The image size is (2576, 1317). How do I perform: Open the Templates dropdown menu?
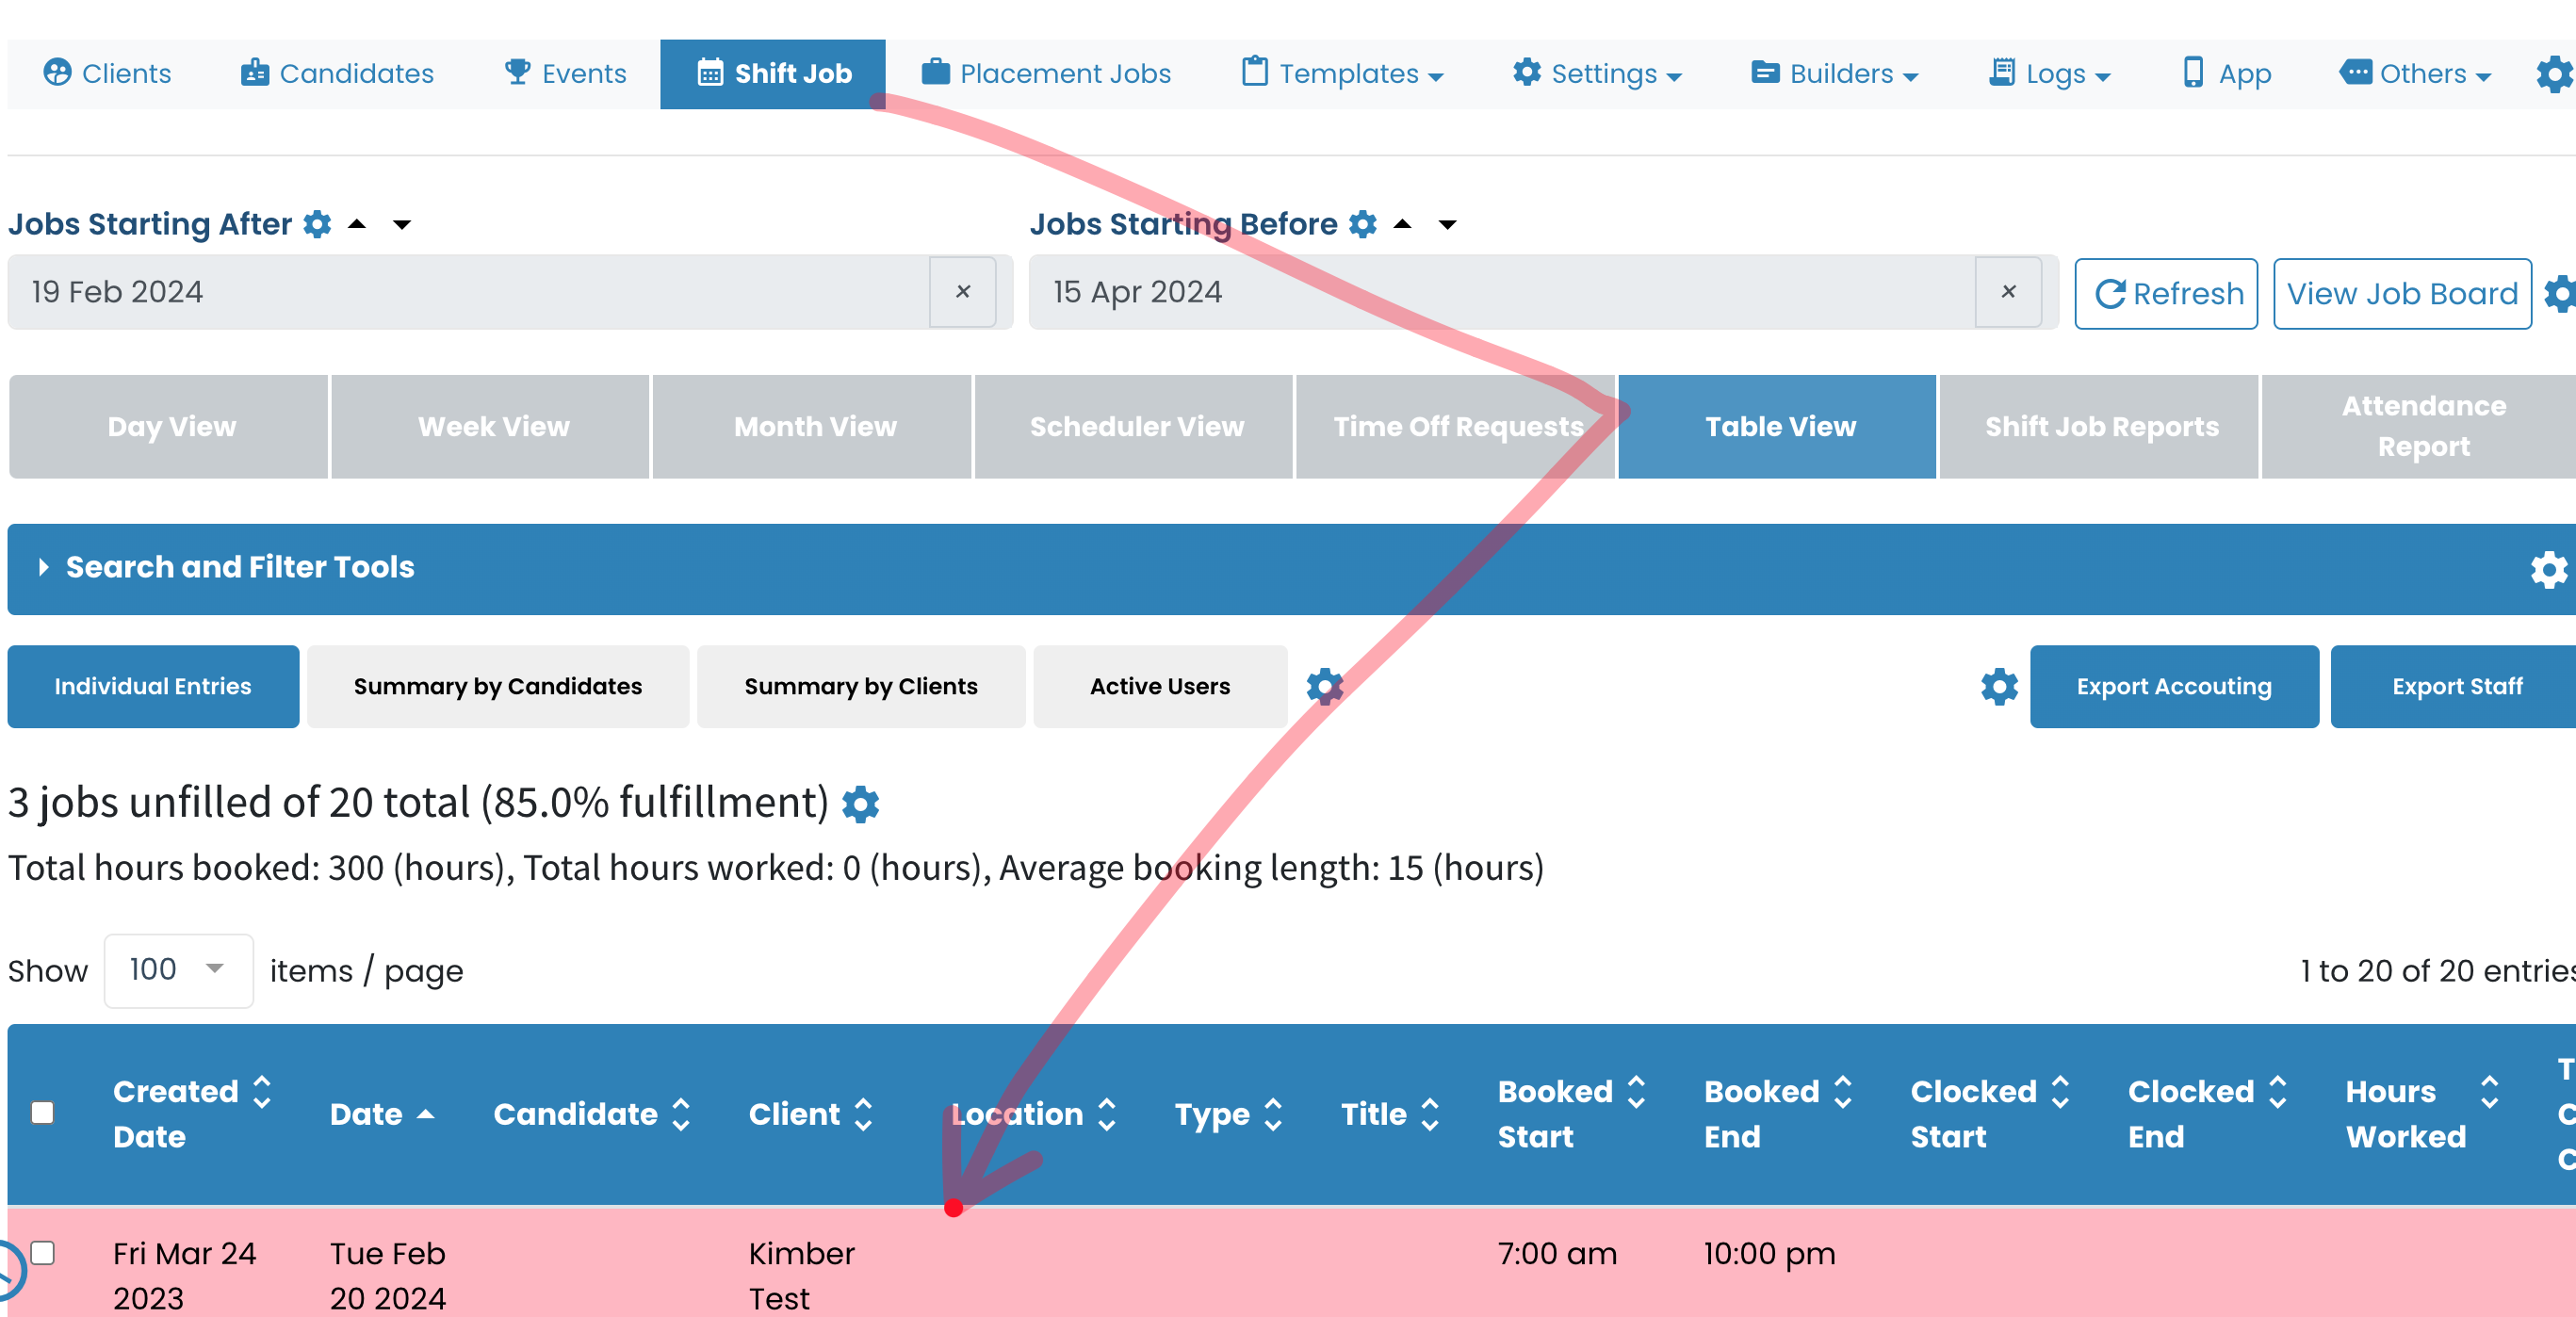(1342, 74)
